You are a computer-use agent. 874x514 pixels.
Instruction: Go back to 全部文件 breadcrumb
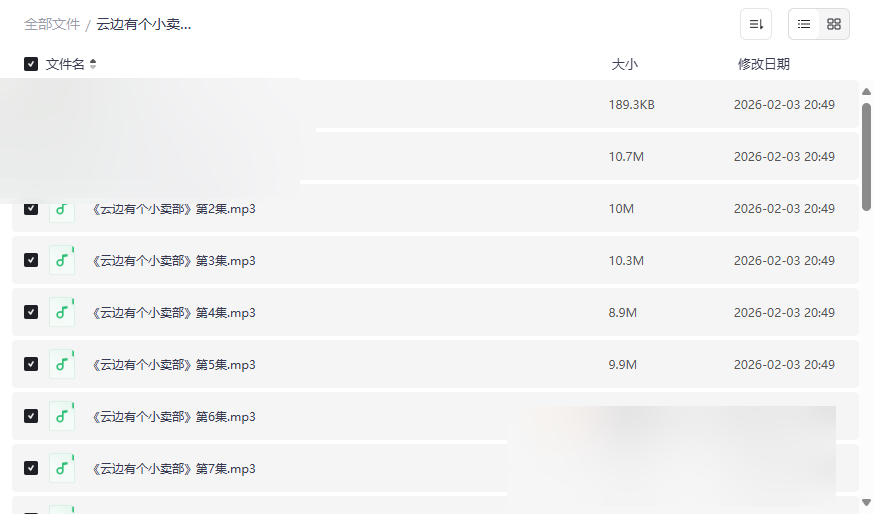click(x=52, y=24)
